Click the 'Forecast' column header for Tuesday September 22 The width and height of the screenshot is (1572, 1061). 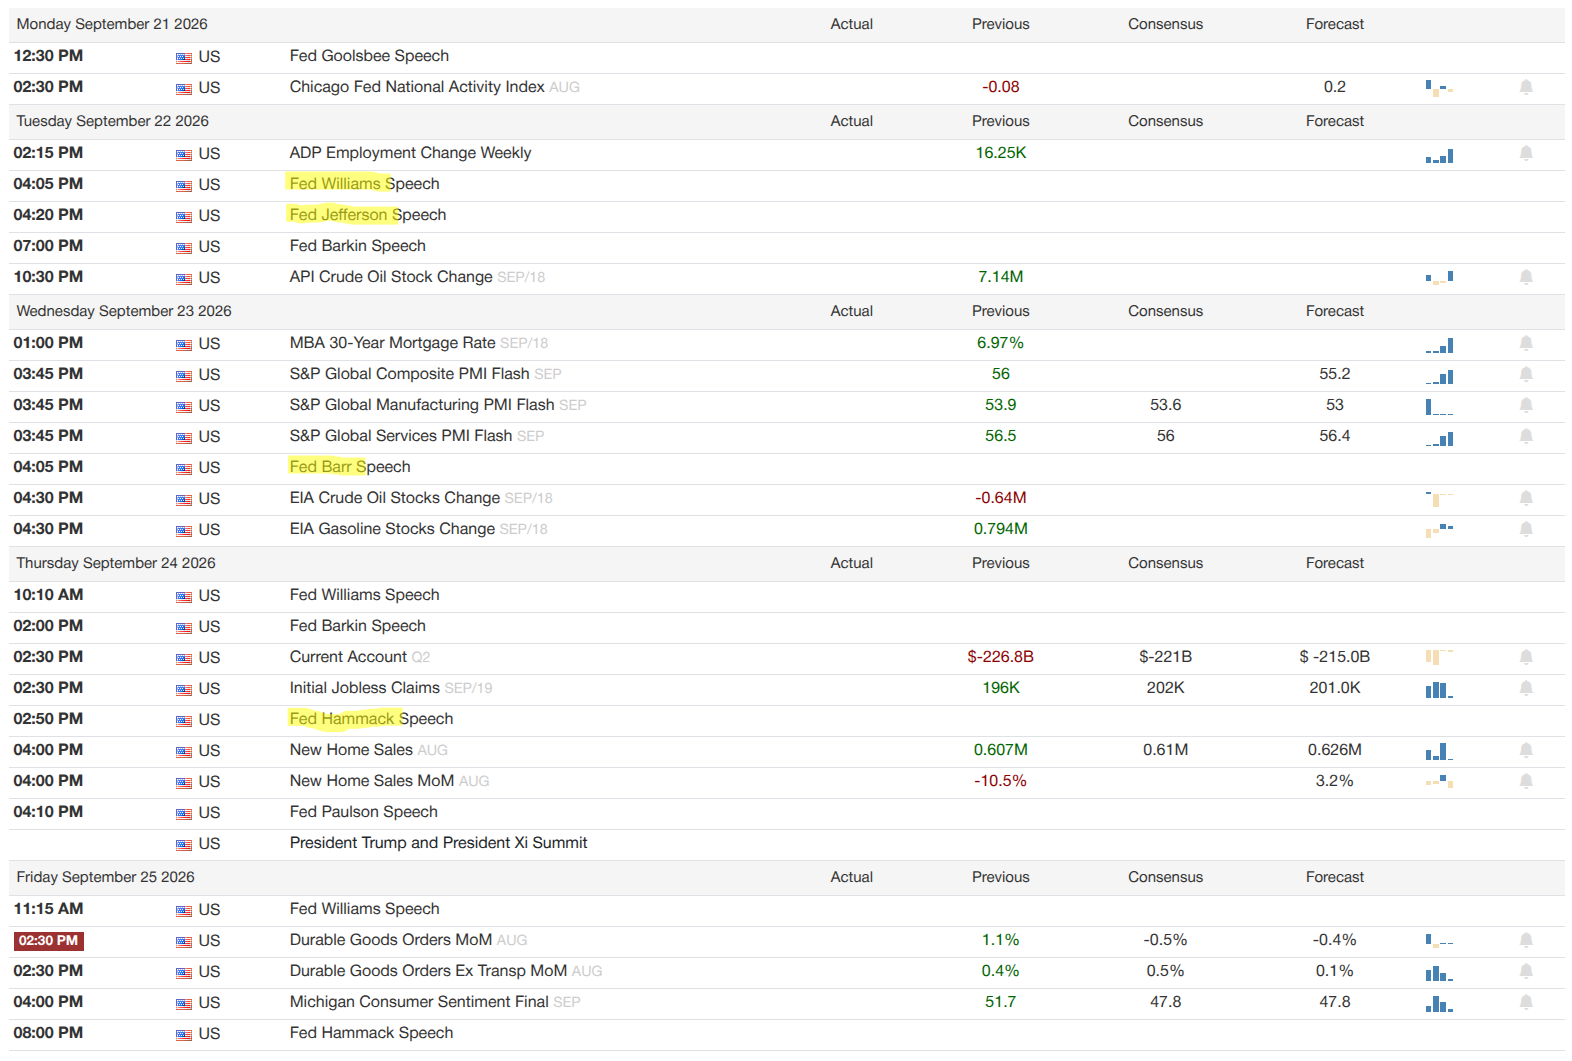tap(1335, 121)
